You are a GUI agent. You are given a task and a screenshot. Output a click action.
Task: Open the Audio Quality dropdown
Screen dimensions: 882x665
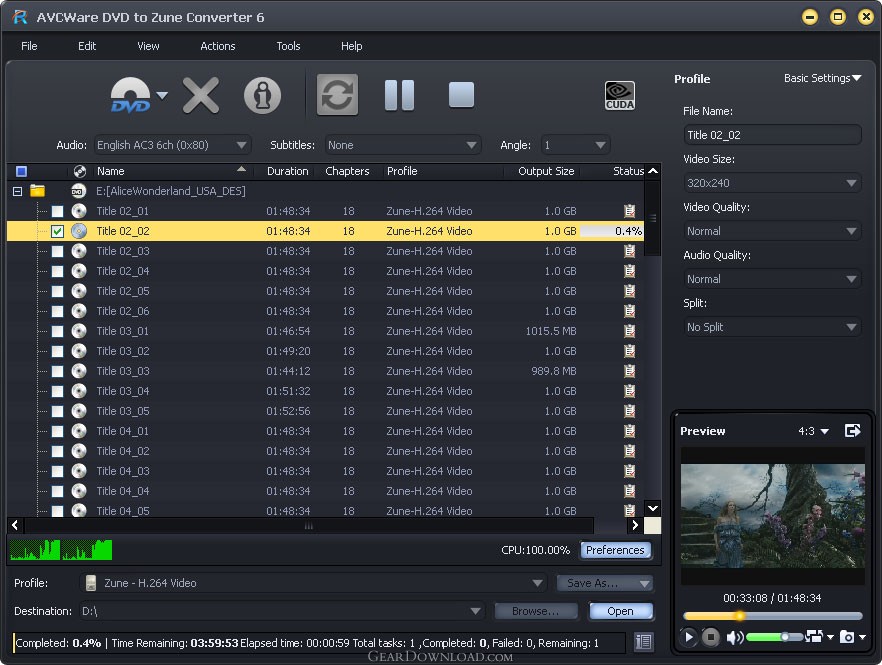772,279
